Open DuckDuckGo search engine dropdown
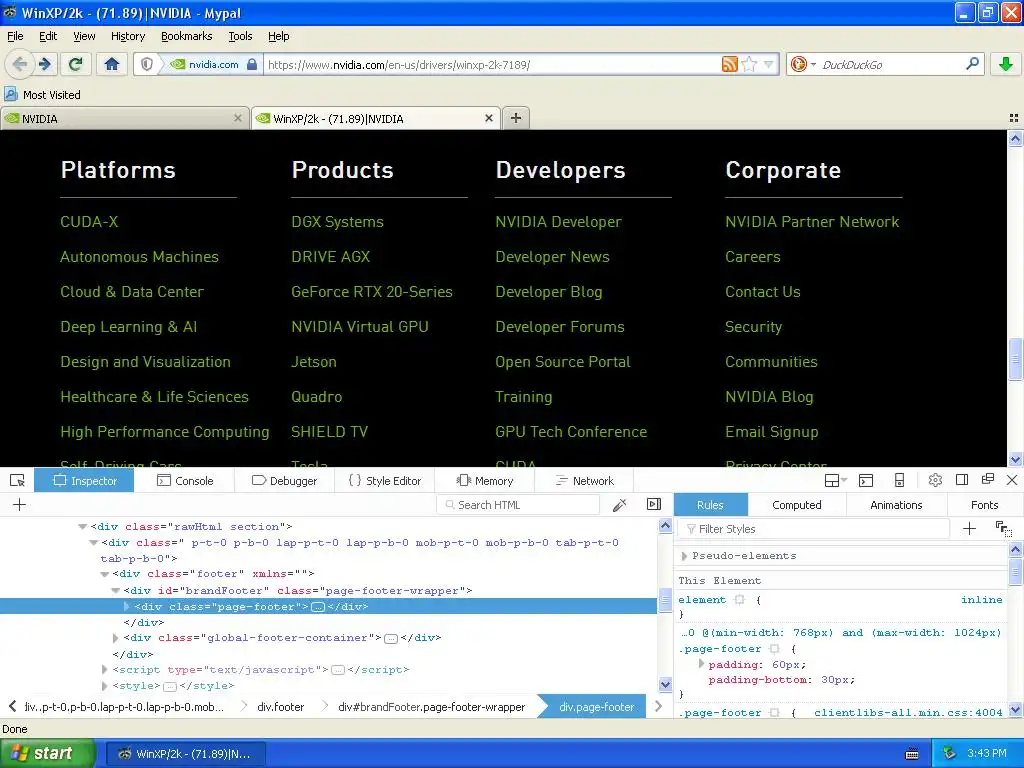Image resolution: width=1024 pixels, height=768 pixels. coord(802,64)
